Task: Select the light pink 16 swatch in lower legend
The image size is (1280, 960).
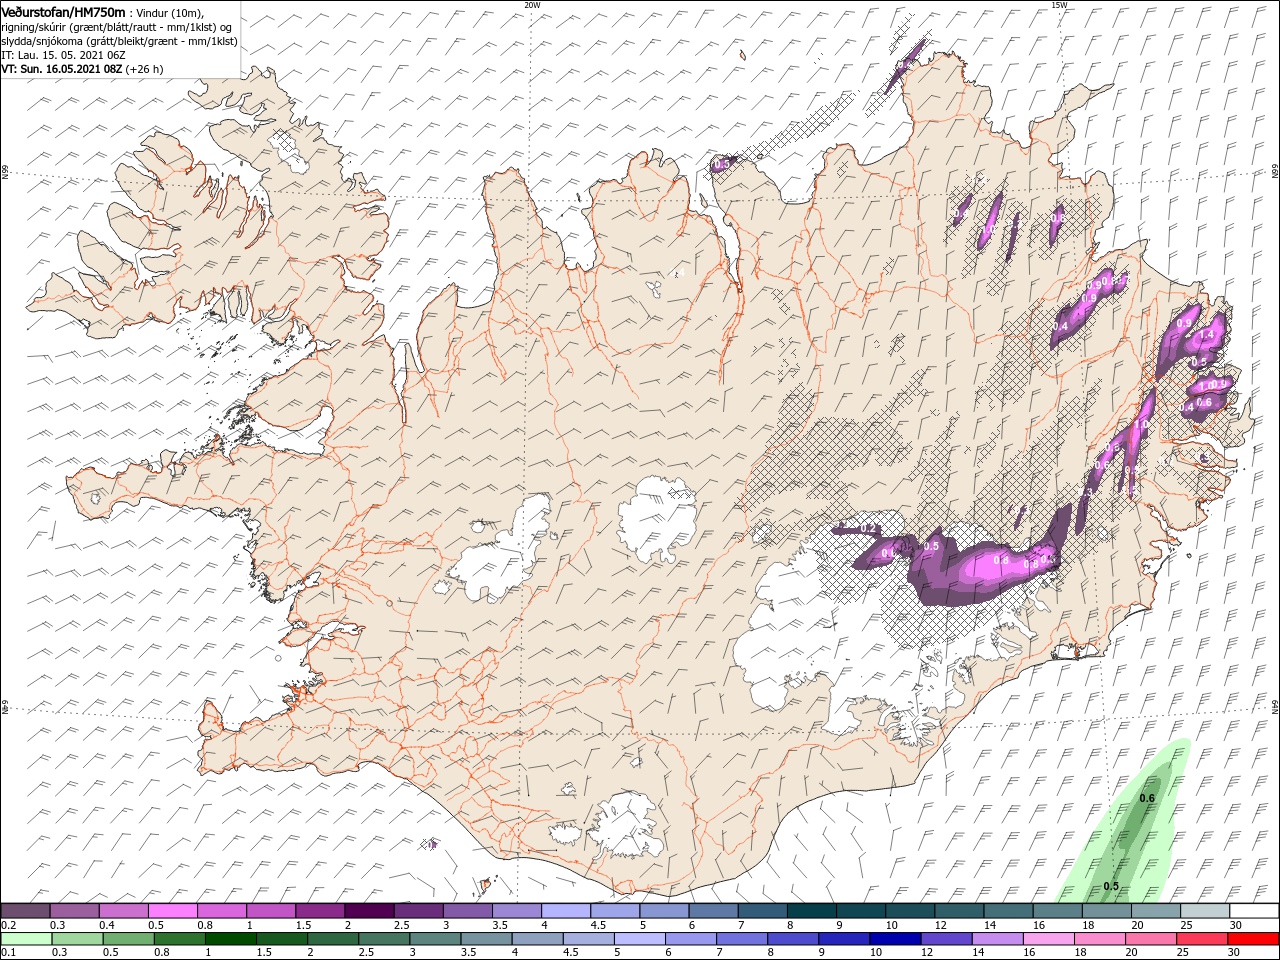Action: tap(1048, 939)
